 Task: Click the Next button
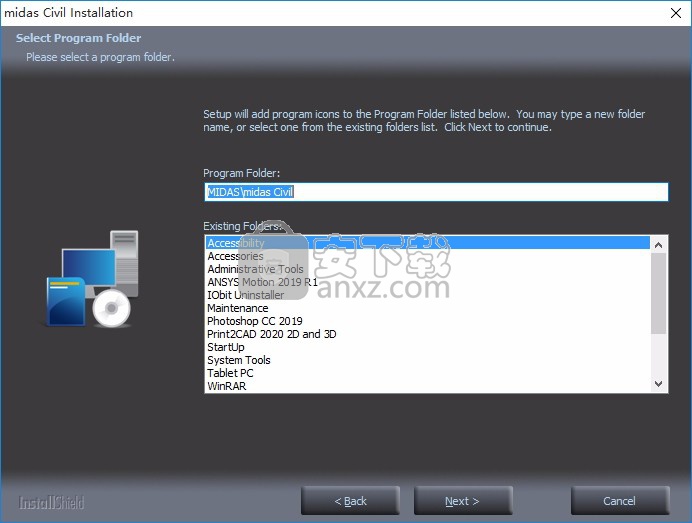(x=463, y=501)
